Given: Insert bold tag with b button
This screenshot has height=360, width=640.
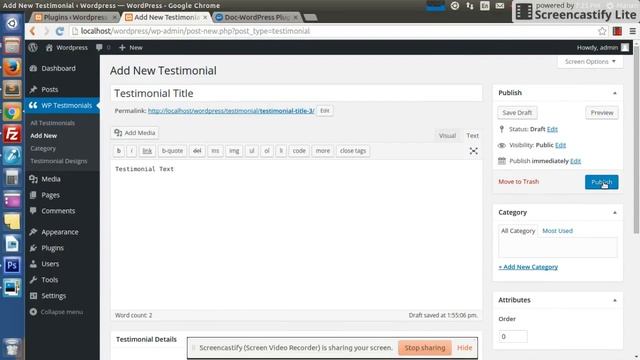Looking at the screenshot, I should pyautogui.click(x=119, y=151).
